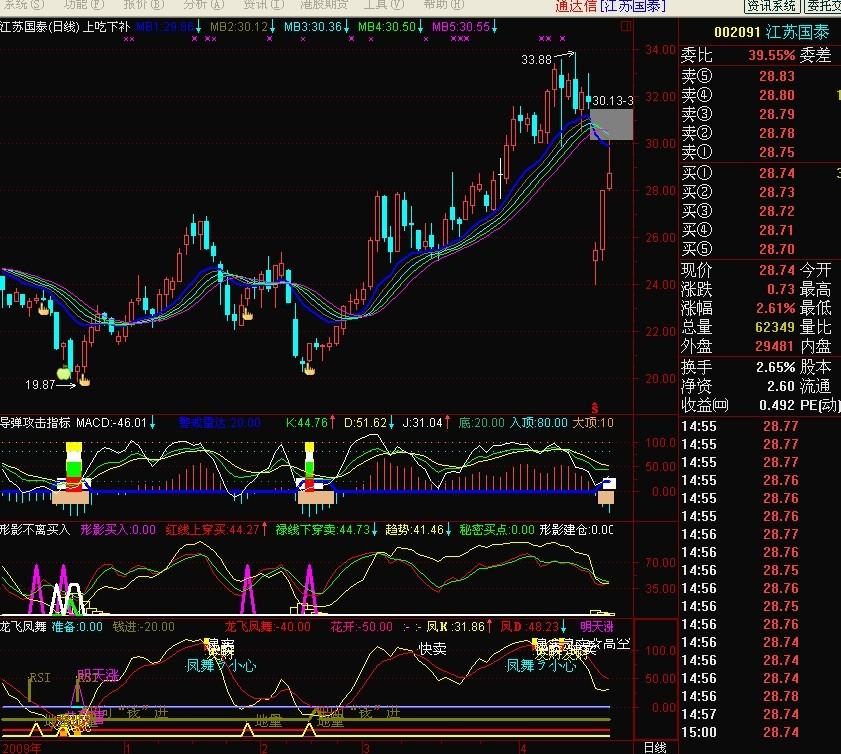
Task: Open the 资讯(I) menu
Action: click(x=263, y=4)
